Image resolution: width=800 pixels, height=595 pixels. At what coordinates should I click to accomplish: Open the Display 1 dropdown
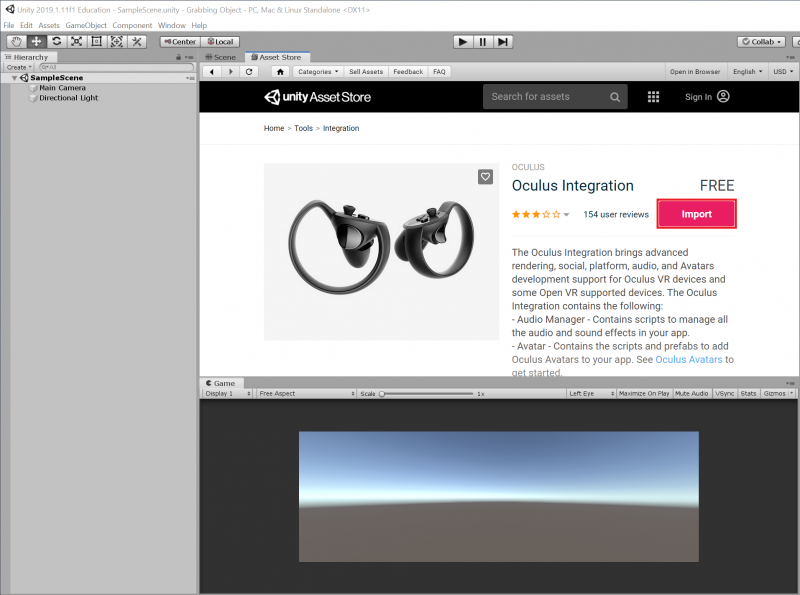228,393
